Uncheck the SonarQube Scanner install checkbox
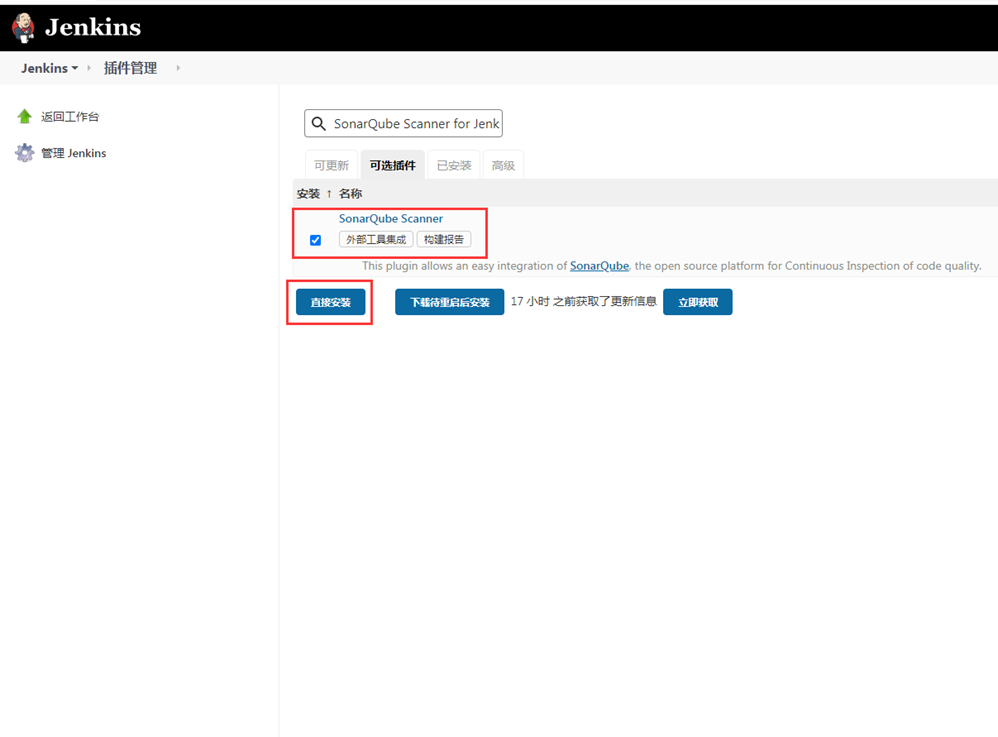This screenshot has width=998, height=737. click(315, 240)
